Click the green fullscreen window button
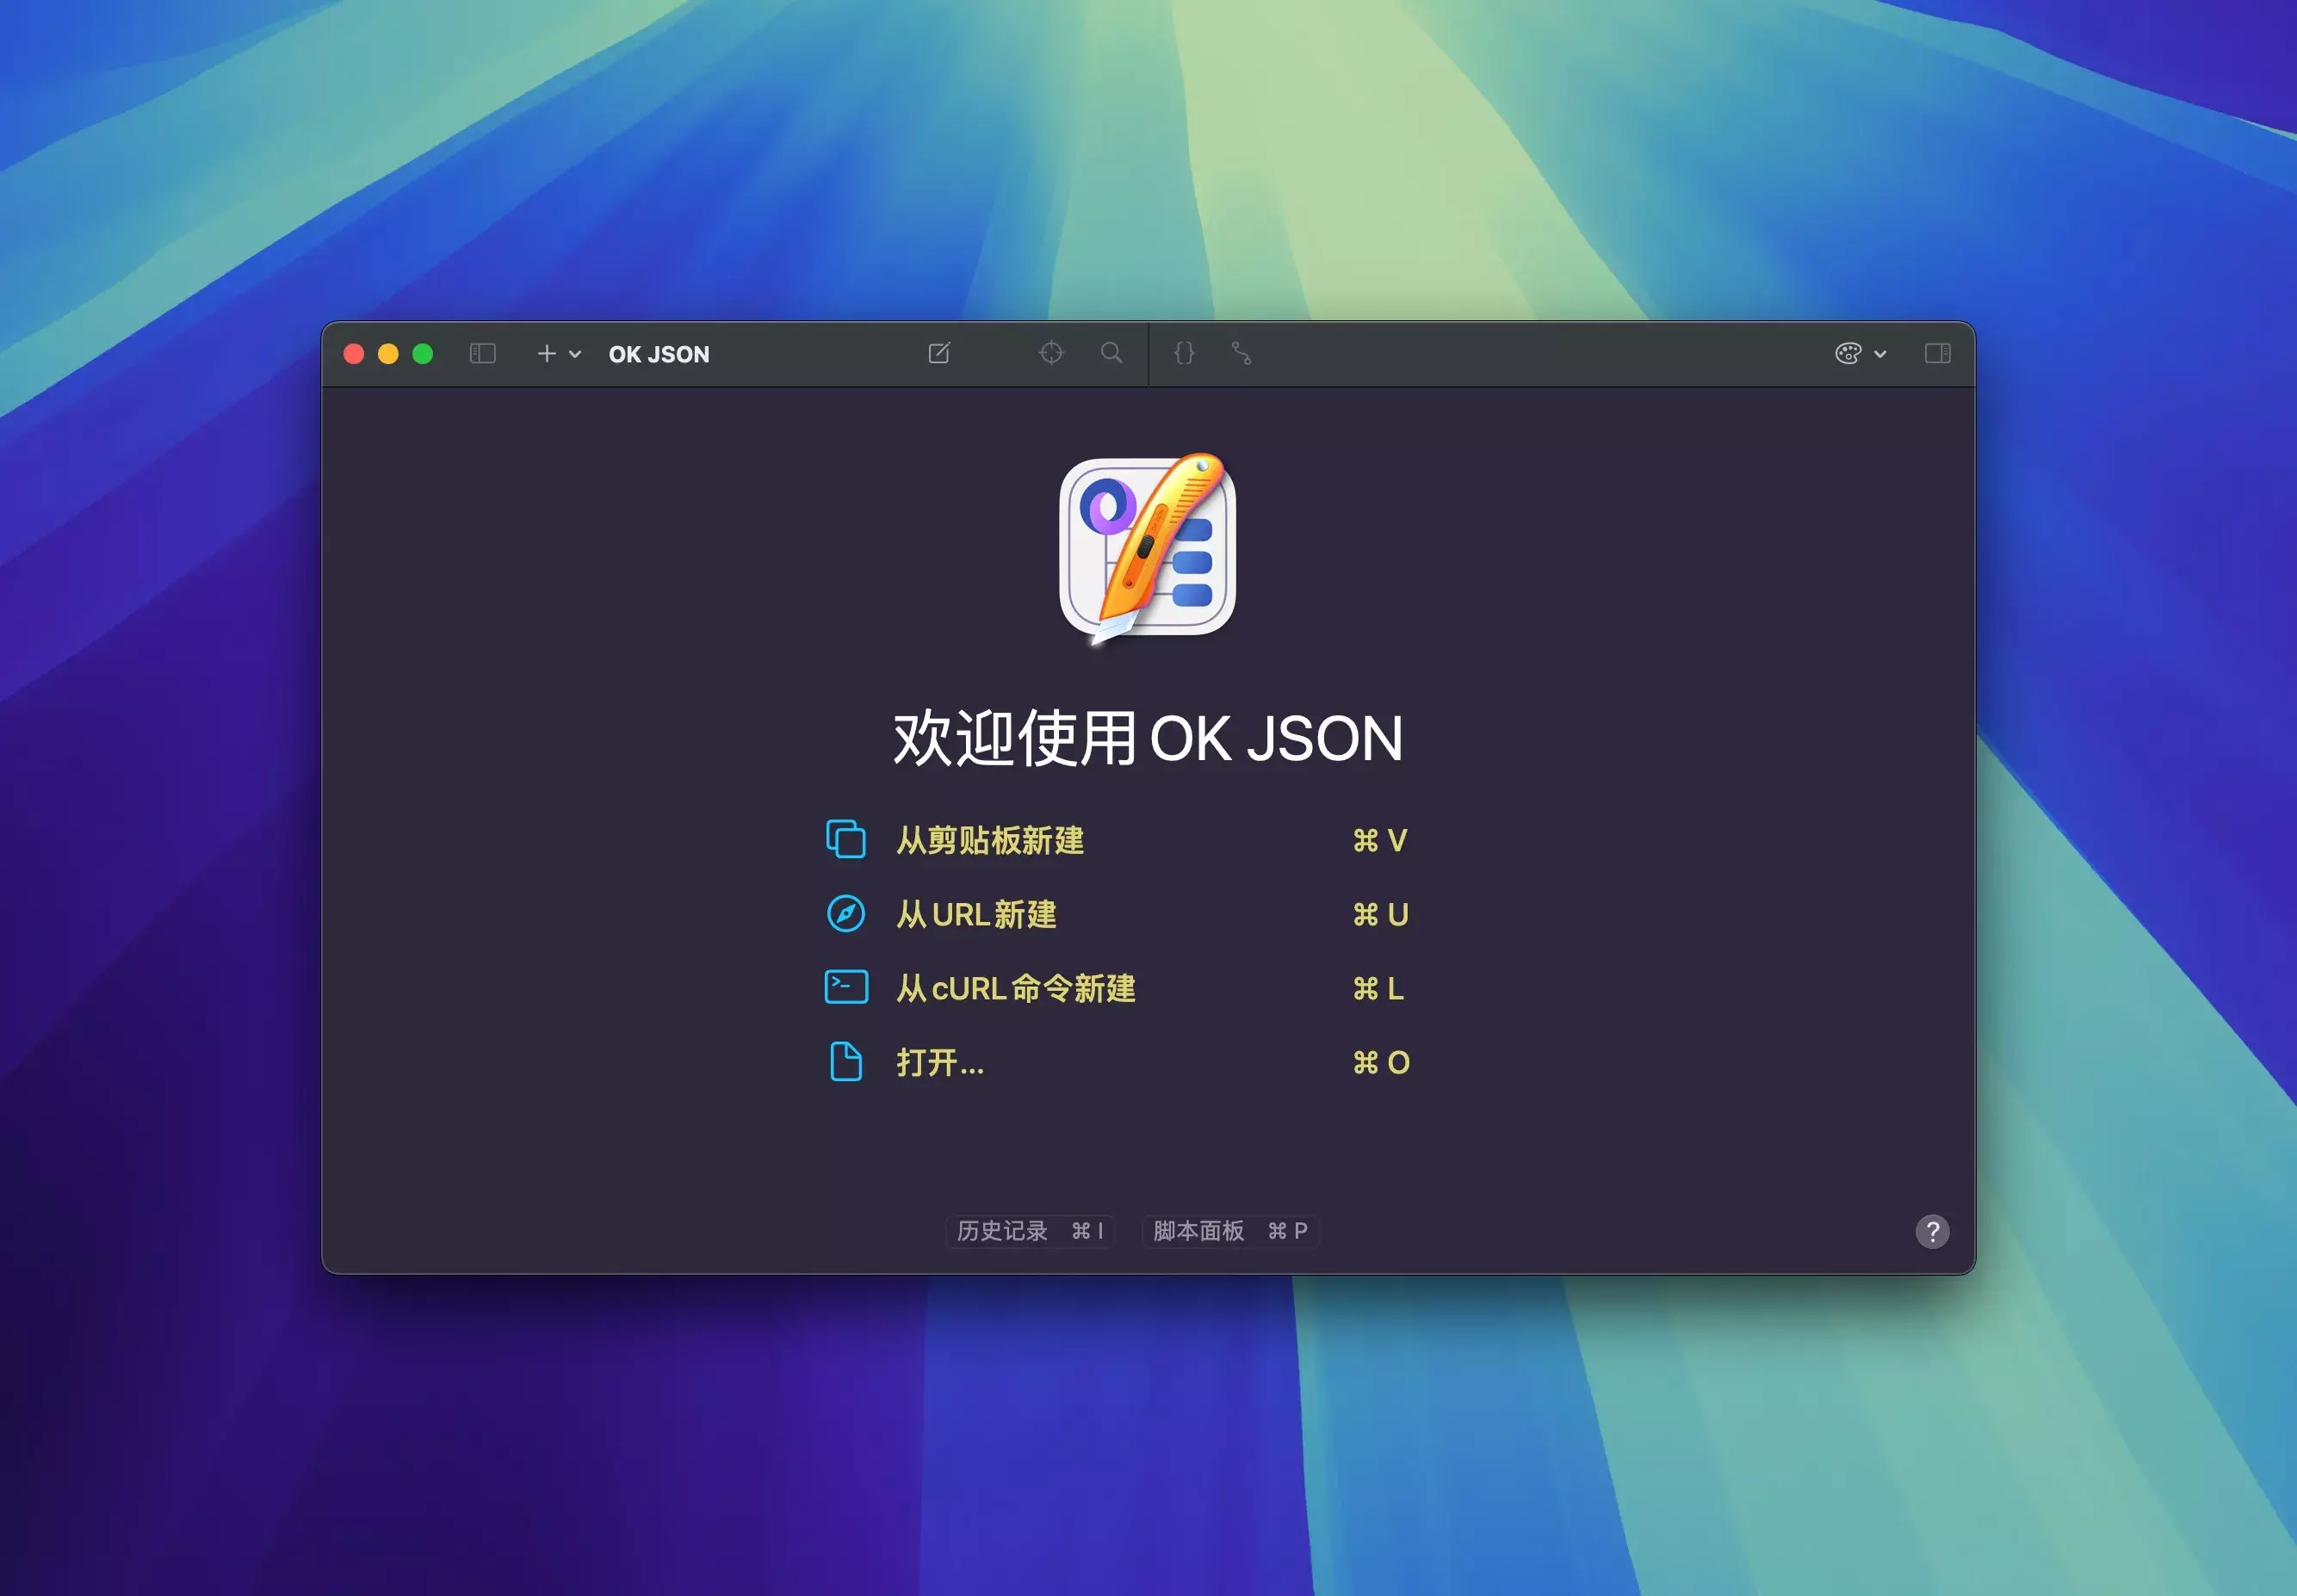This screenshot has width=2297, height=1596. click(423, 354)
